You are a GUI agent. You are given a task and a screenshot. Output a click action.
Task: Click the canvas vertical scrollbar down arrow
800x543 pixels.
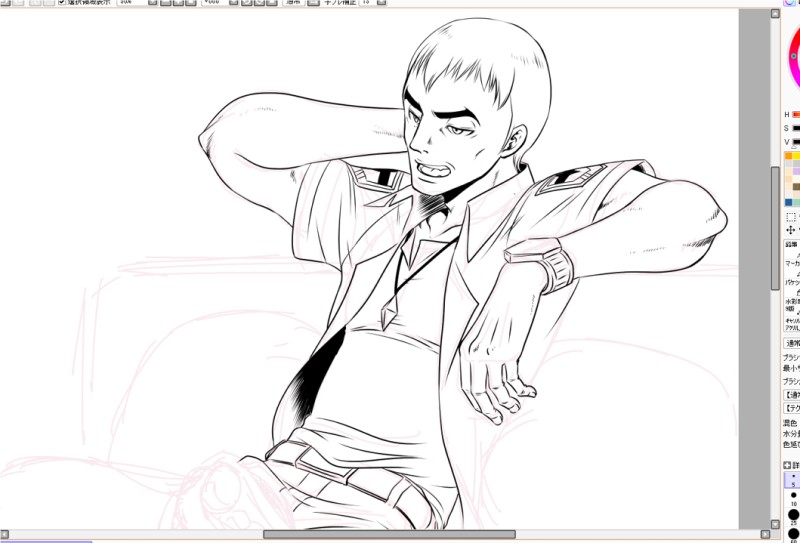coord(775,525)
